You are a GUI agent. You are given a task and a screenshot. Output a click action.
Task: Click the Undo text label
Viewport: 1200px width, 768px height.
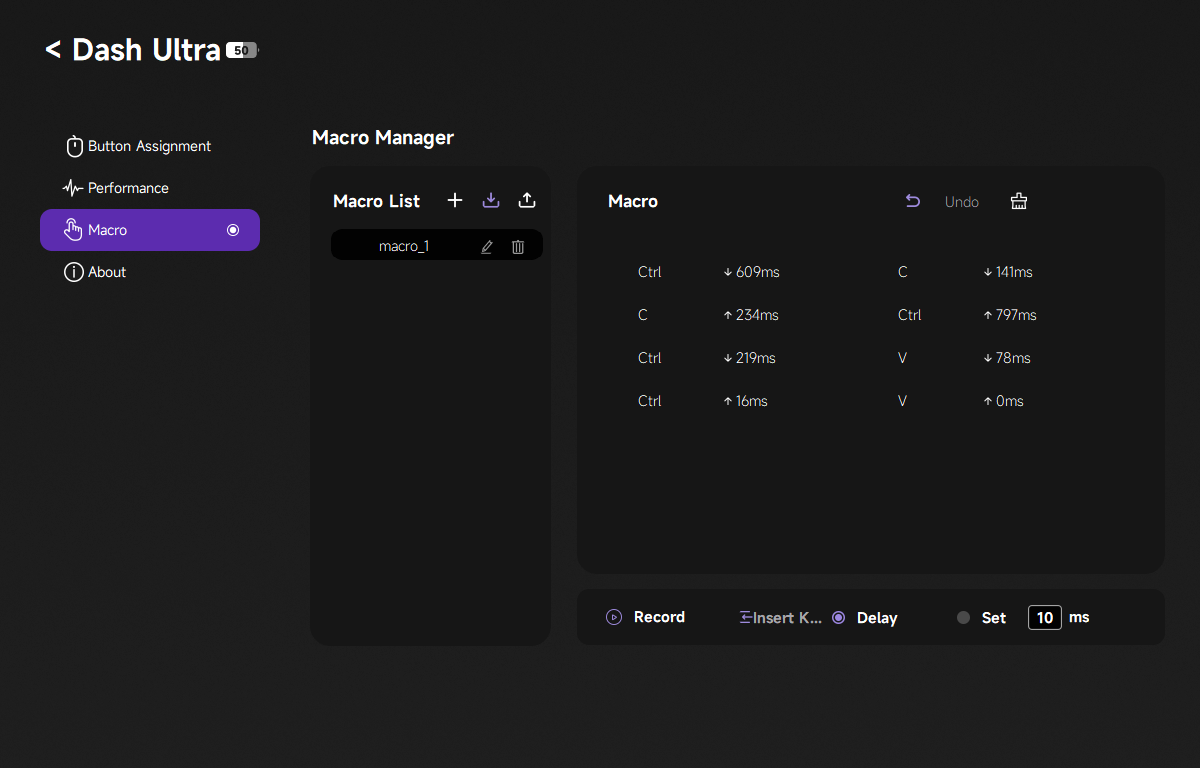click(962, 202)
